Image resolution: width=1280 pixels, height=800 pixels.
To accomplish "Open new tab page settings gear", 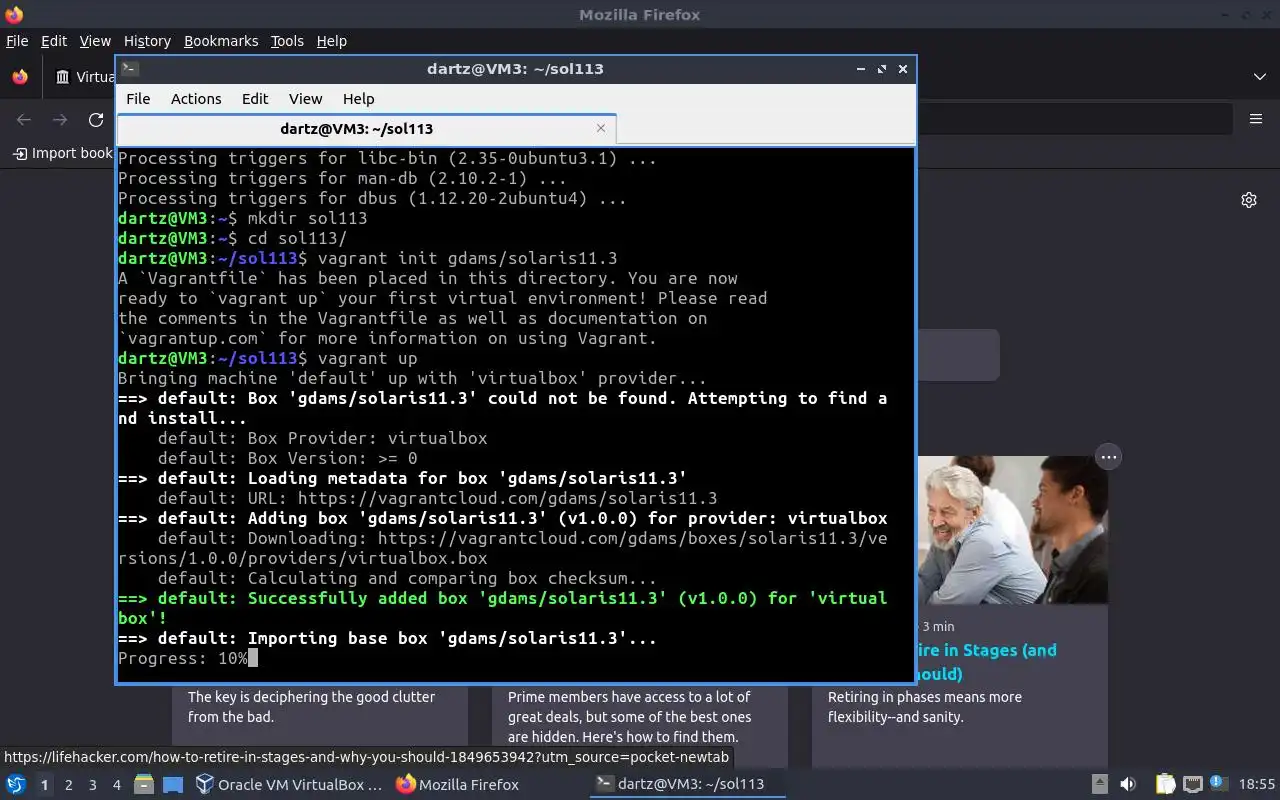I will (1249, 200).
